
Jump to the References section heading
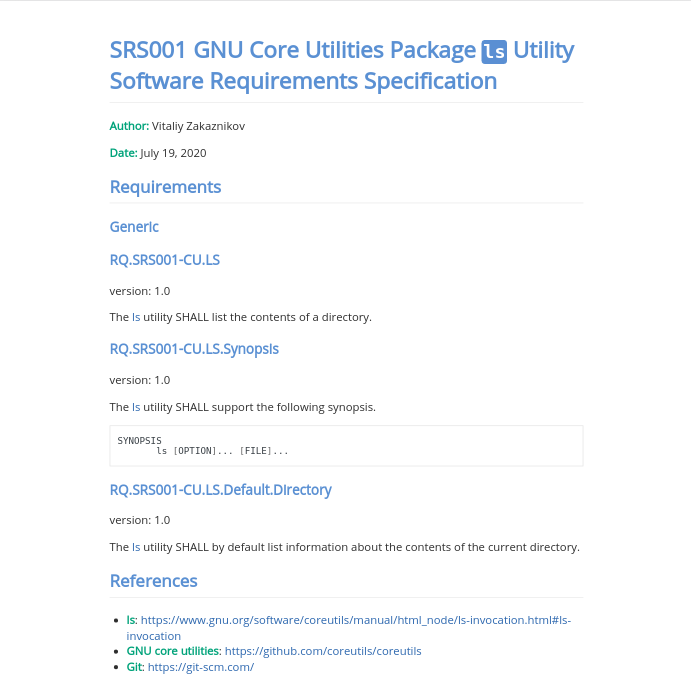153,581
